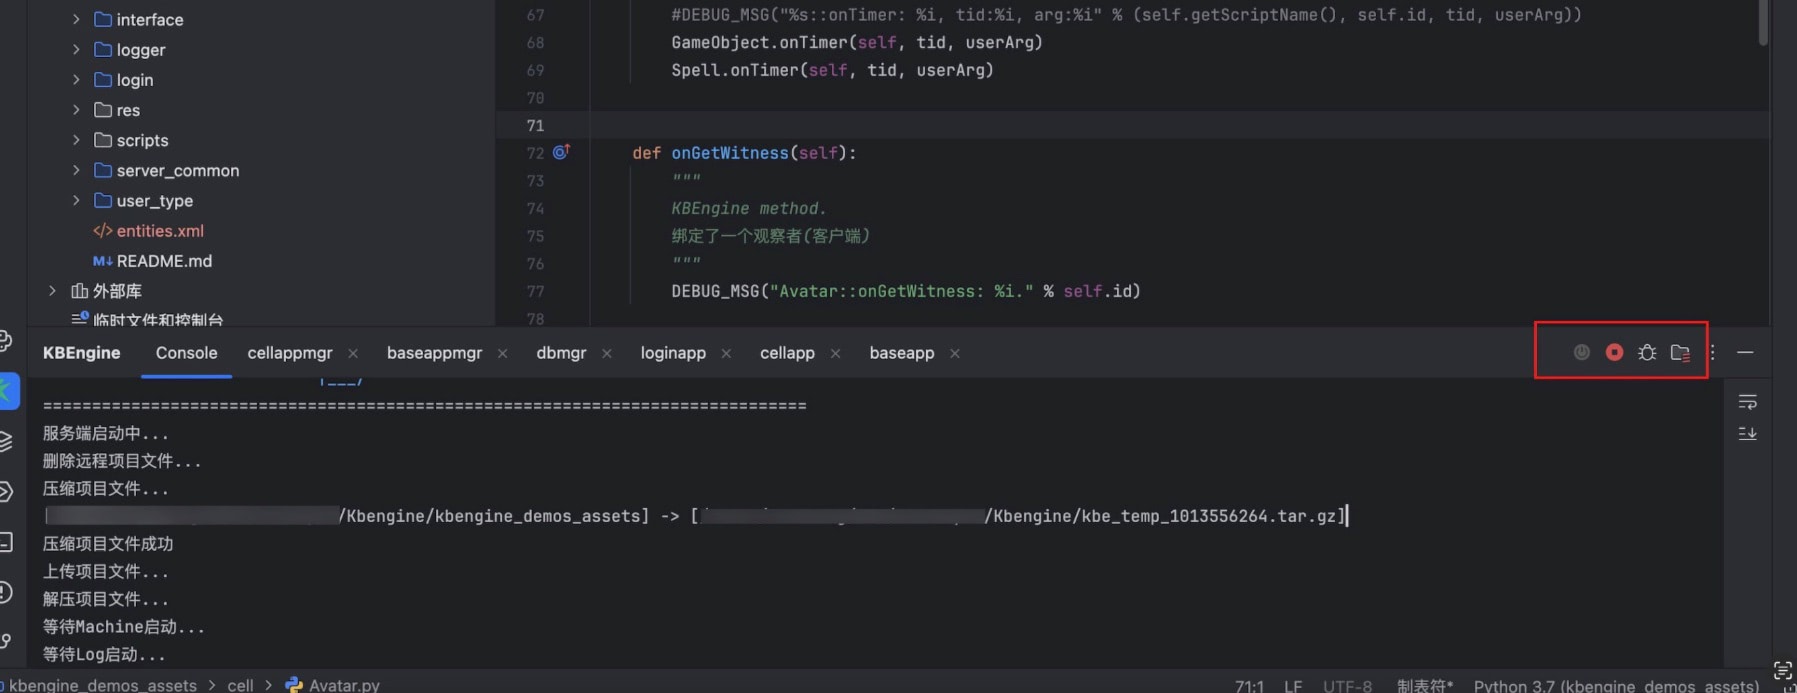Open entities.xml in the project tree
The height and width of the screenshot is (693, 1797).
point(159,231)
